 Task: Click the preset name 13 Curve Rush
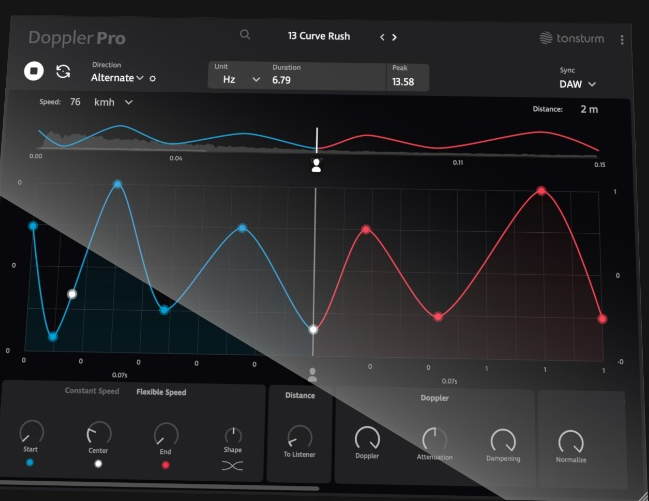click(x=319, y=36)
